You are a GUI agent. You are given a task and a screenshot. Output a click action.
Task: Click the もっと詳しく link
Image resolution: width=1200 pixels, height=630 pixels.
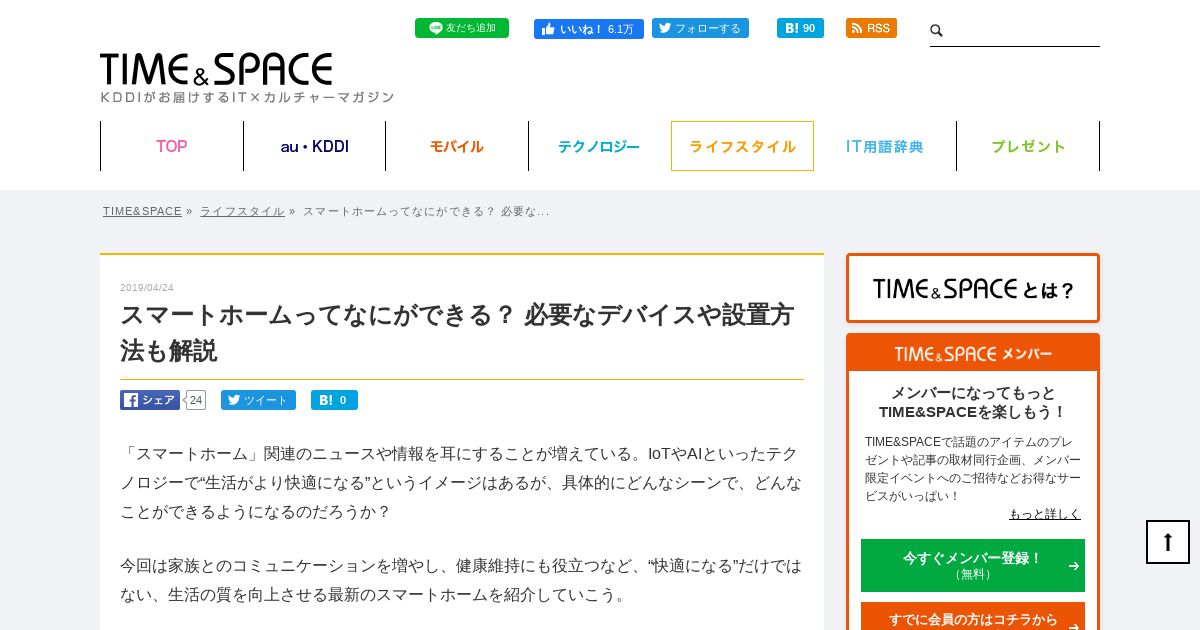point(1045,514)
